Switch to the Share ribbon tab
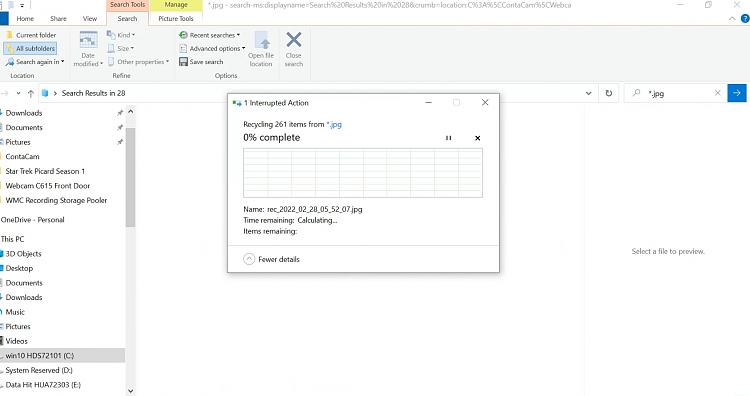Viewport: 750px width, 396px height. [x=58, y=19]
